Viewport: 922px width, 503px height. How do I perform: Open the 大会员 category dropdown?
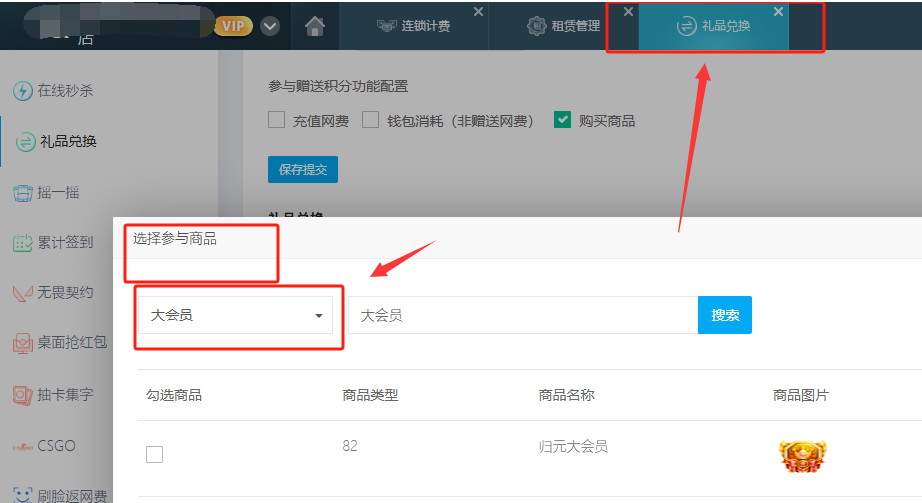[x=235, y=315]
